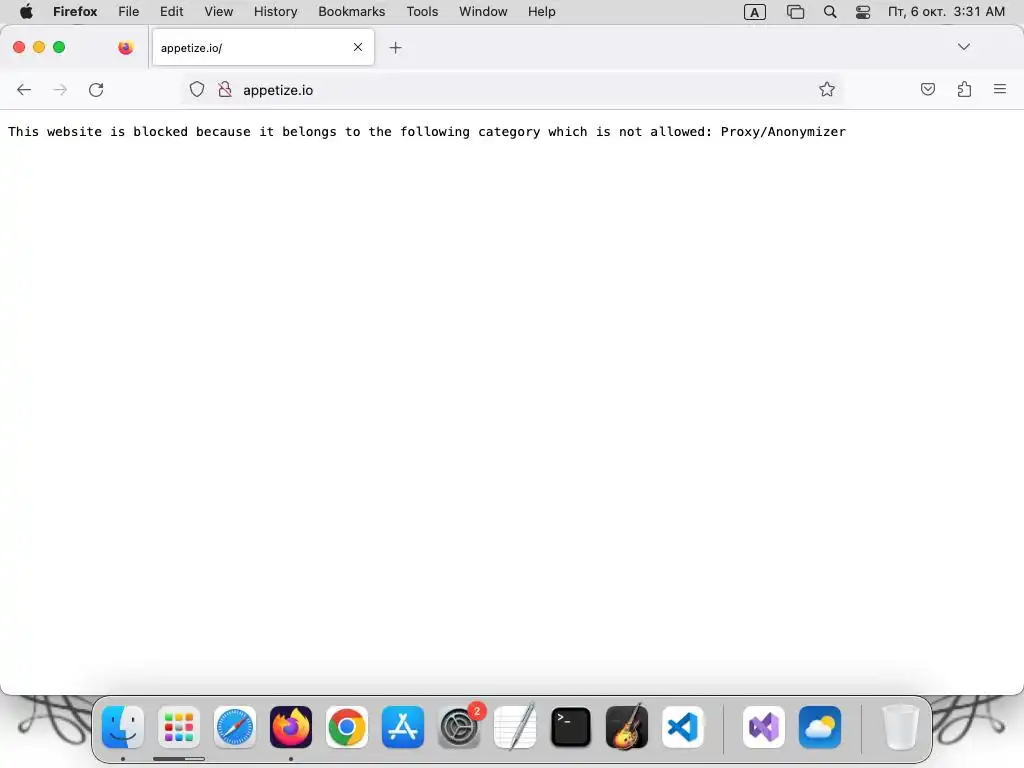Open the Edit menu

(172, 12)
